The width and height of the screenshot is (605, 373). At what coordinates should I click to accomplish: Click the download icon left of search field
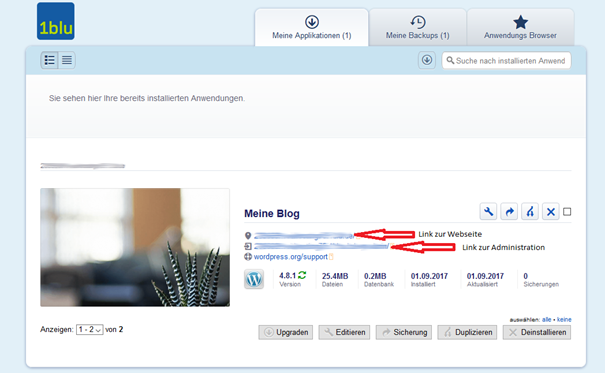(x=427, y=60)
